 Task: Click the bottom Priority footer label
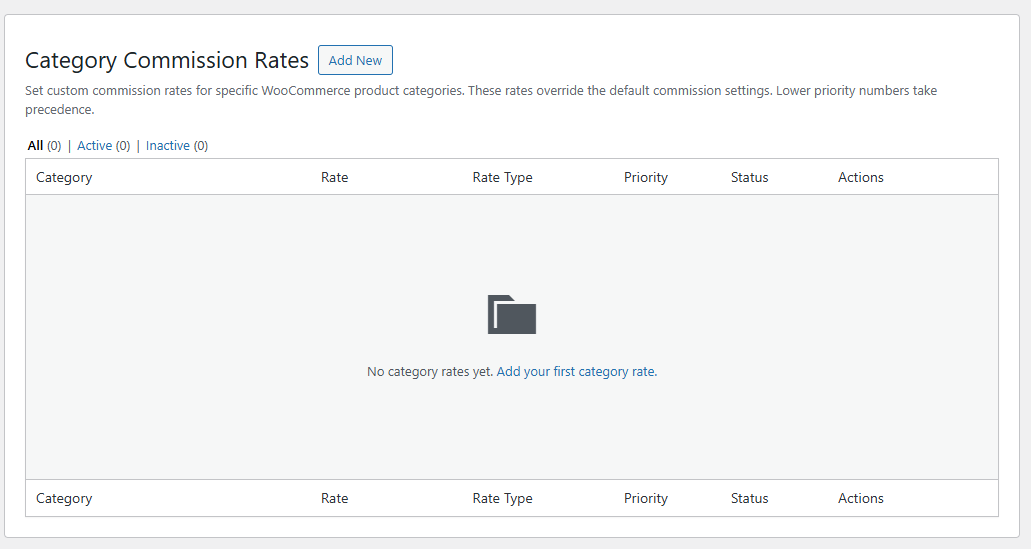[x=646, y=498]
